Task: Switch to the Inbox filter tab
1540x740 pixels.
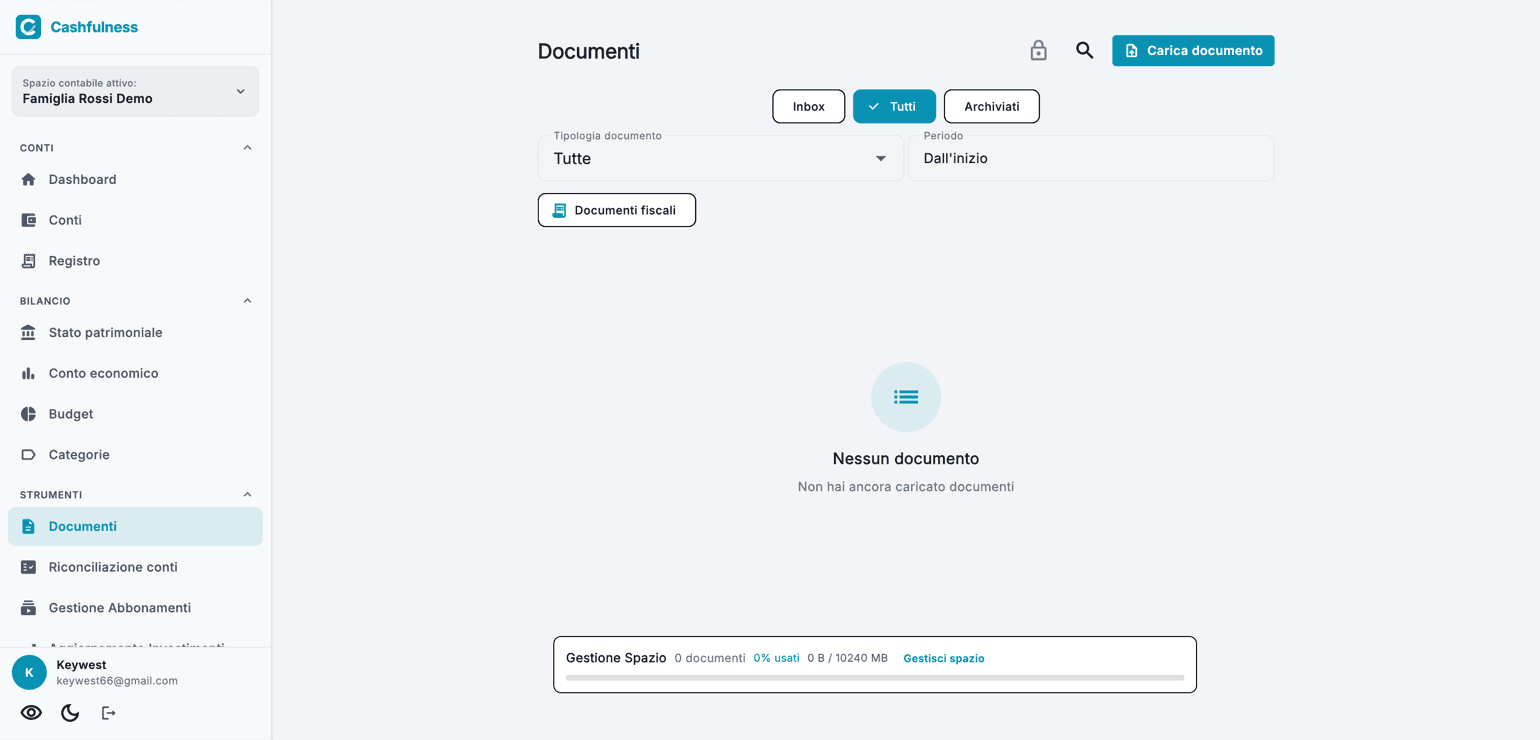Action: tap(809, 106)
